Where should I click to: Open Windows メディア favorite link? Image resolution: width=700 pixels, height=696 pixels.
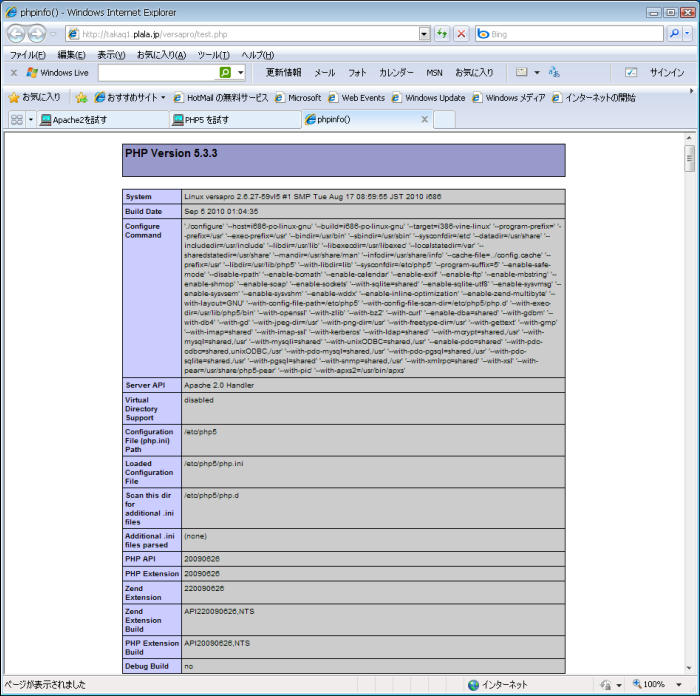(x=508, y=97)
